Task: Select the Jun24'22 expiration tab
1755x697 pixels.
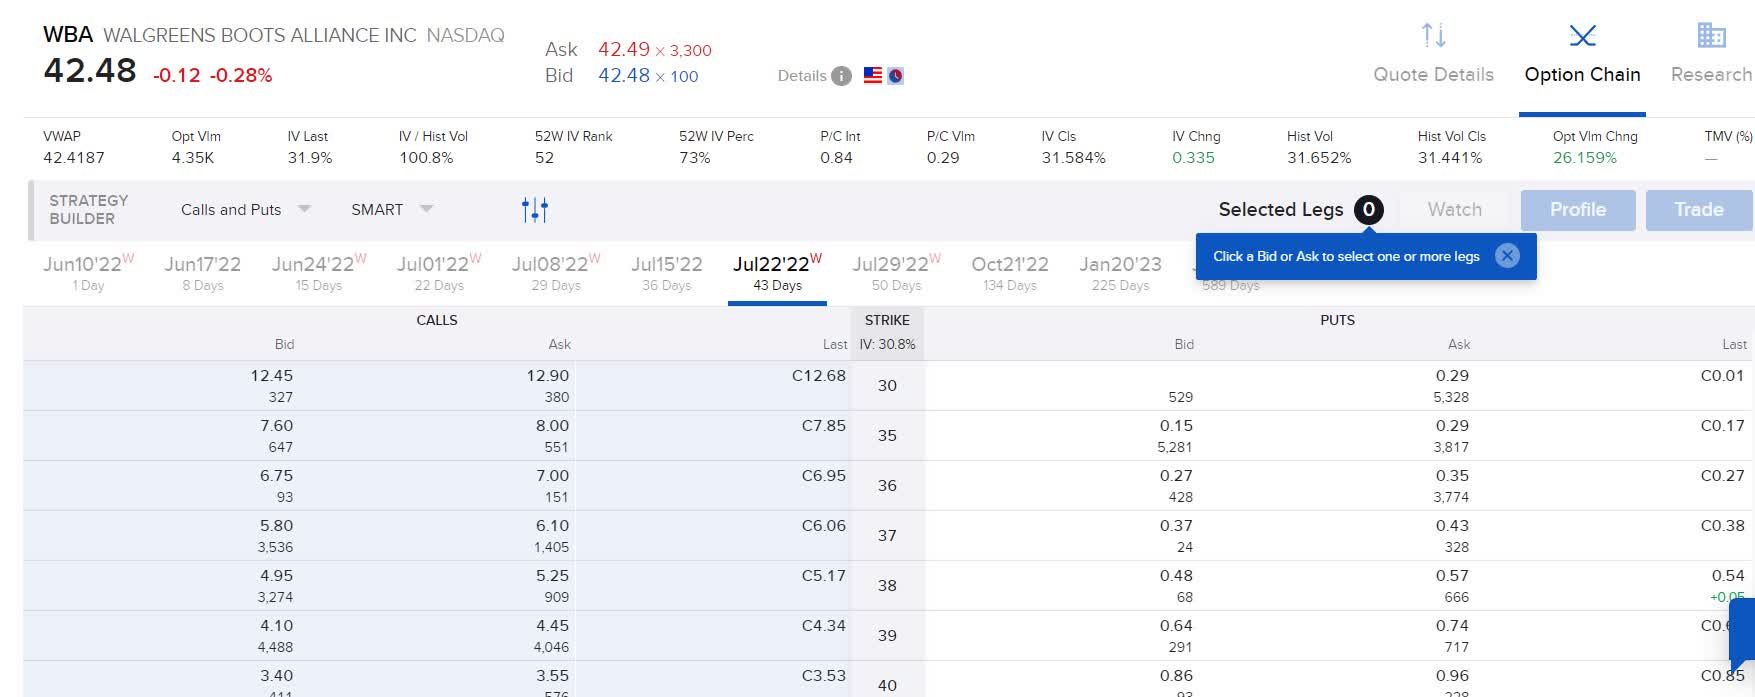Action: (319, 273)
